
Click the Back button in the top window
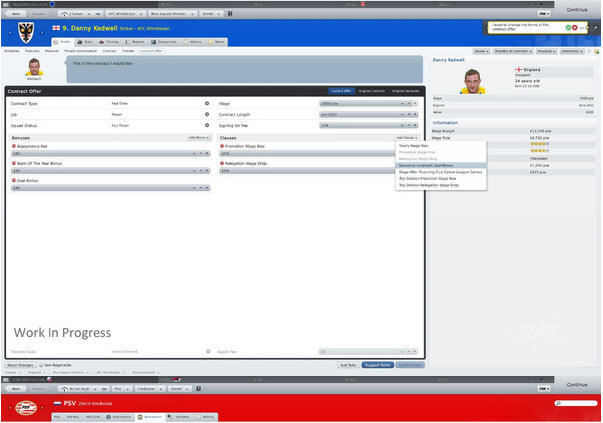tap(16, 14)
